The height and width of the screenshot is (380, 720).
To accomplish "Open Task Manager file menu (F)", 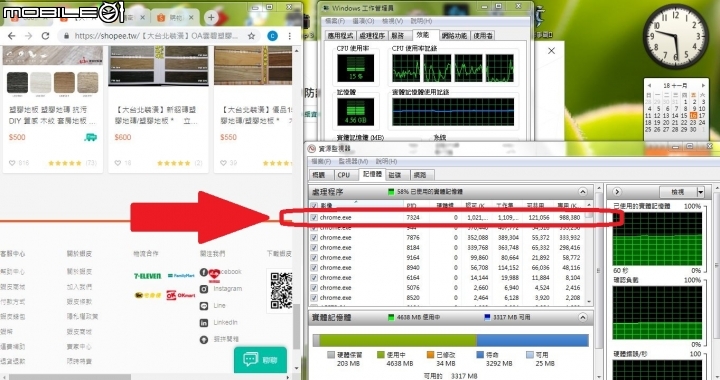I will coord(335,21).
